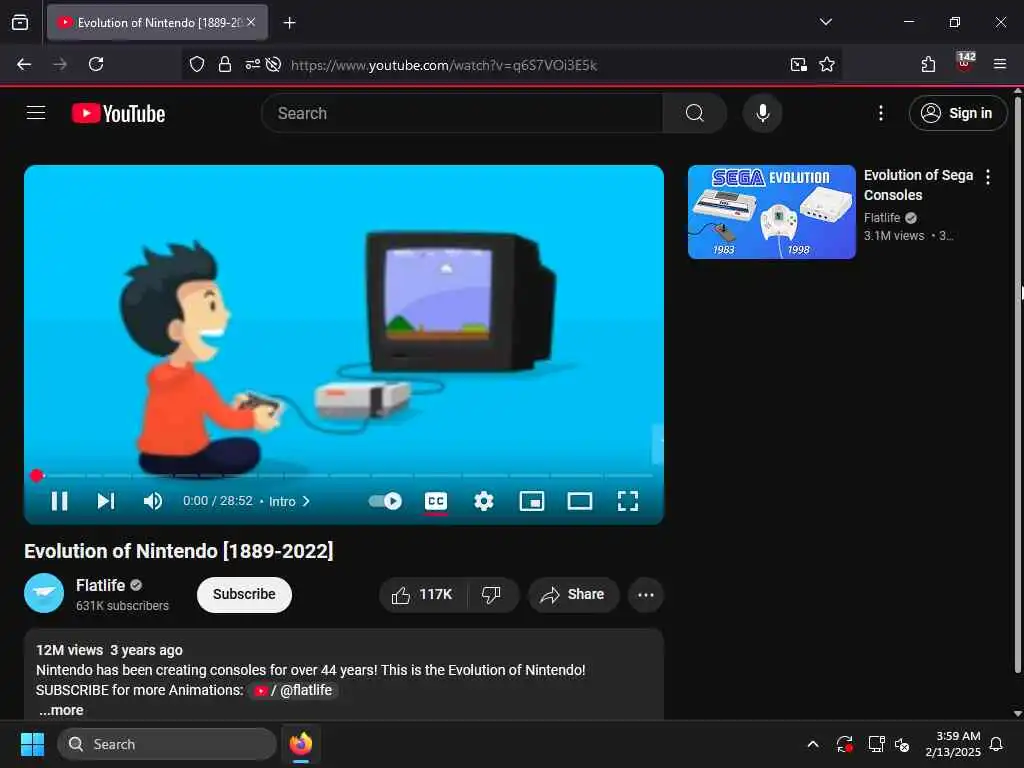This screenshot has height=768, width=1024.
Task: Sign in to YouTube
Action: click(x=957, y=113)
